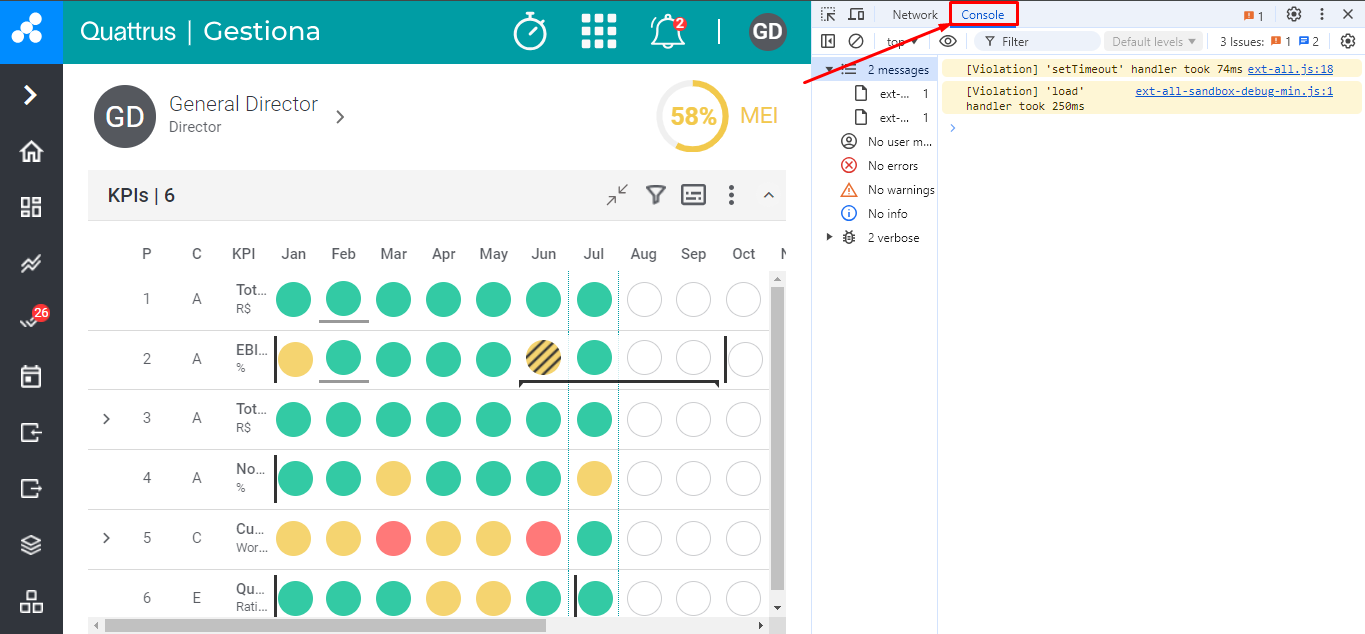The width and height of the screenshot is (1365, 634).
Task: Switch to the Console tab in DevTools
Action: coord(983,15)
